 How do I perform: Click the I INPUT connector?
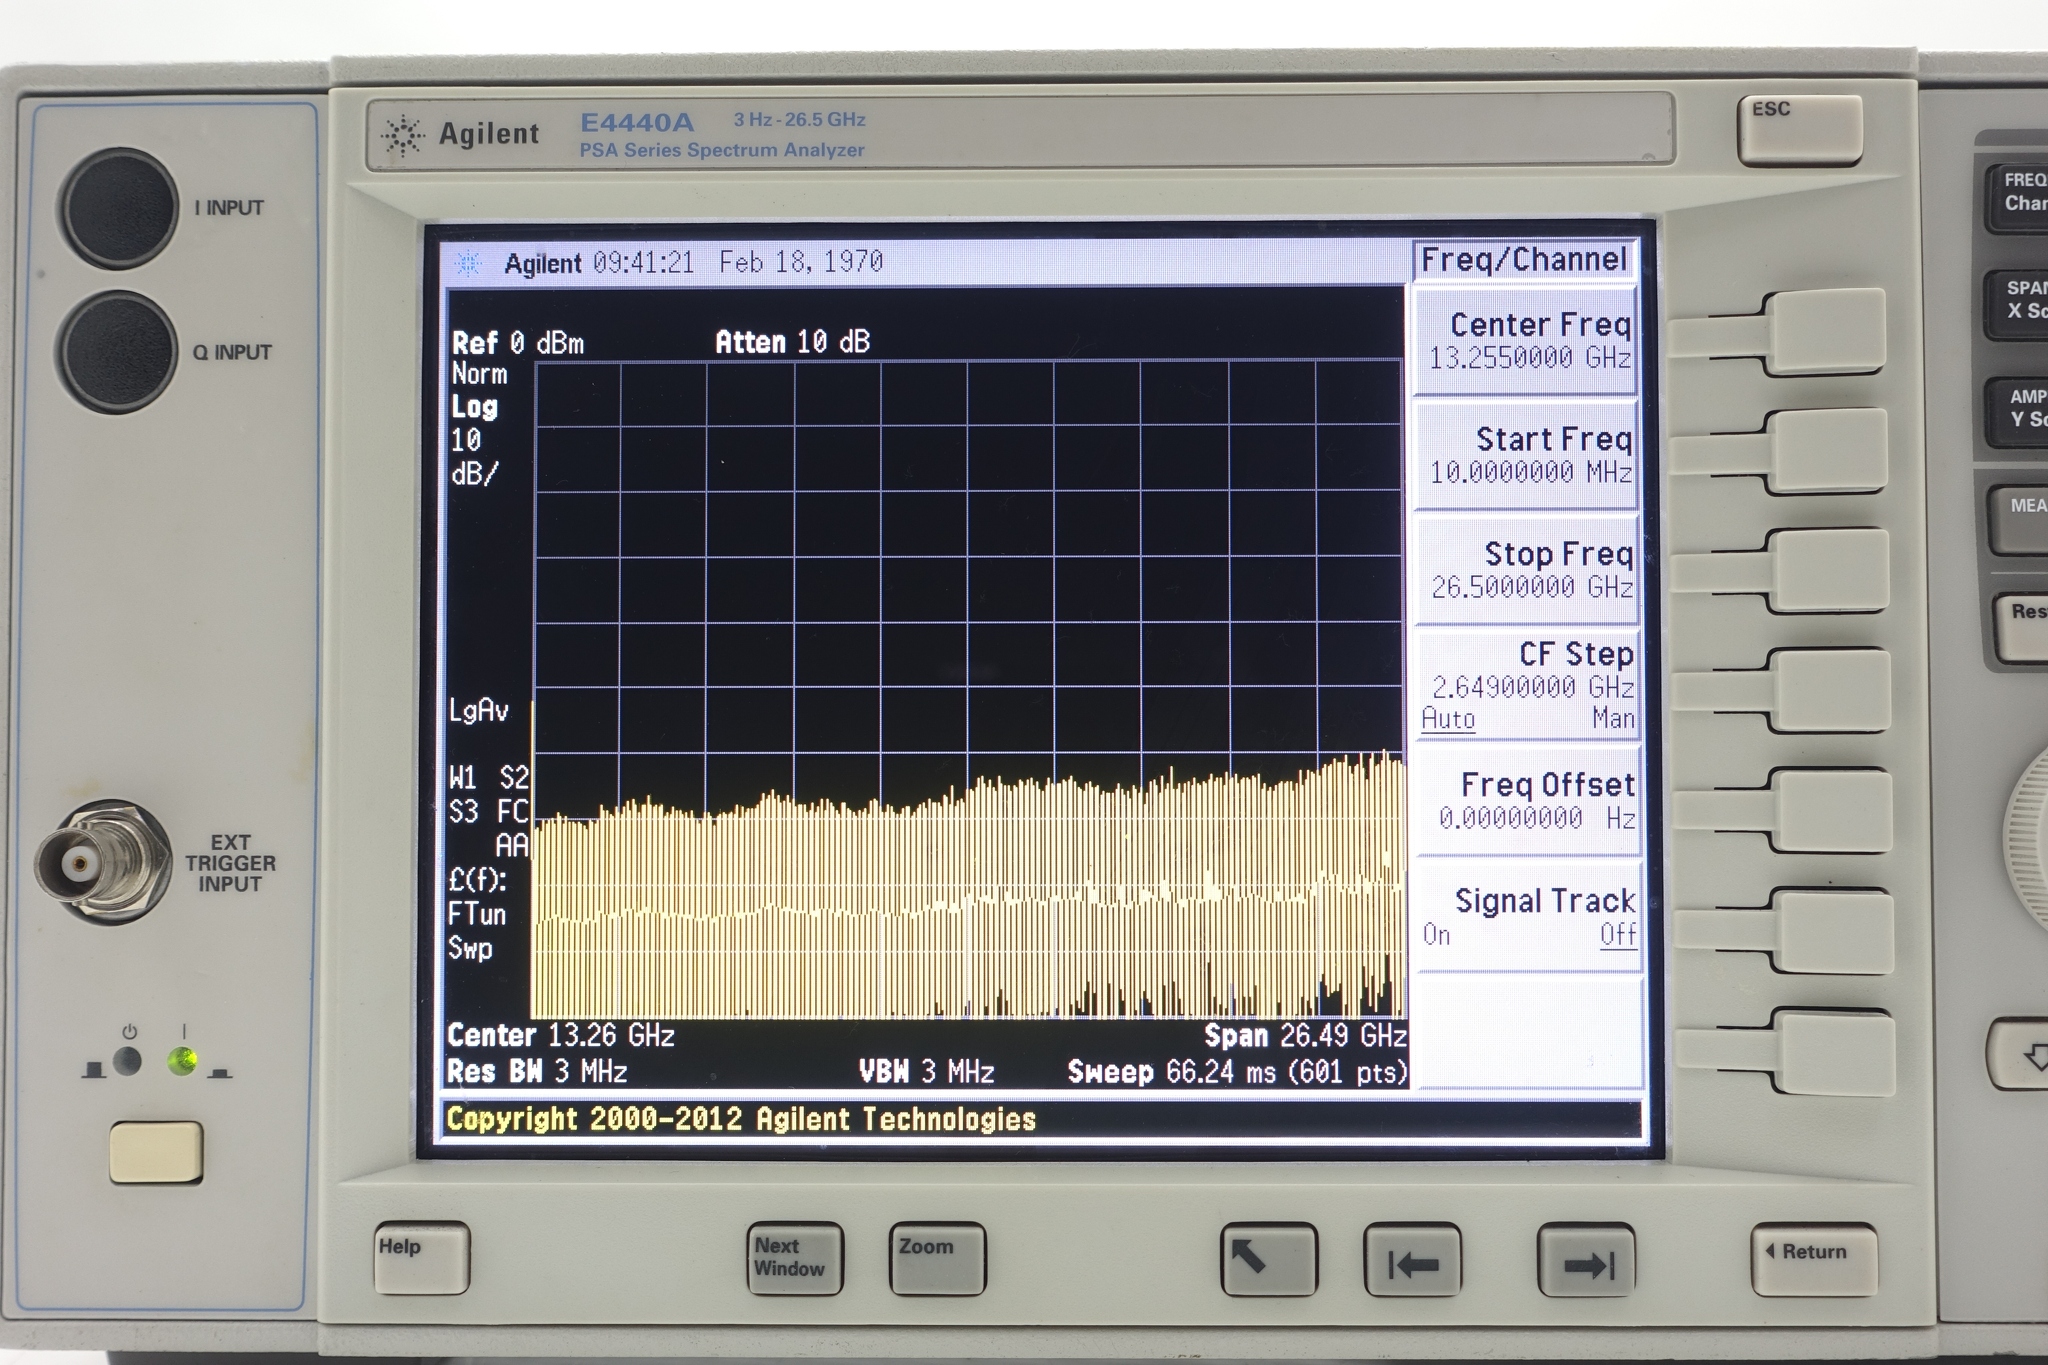click(x=120, y=208)
